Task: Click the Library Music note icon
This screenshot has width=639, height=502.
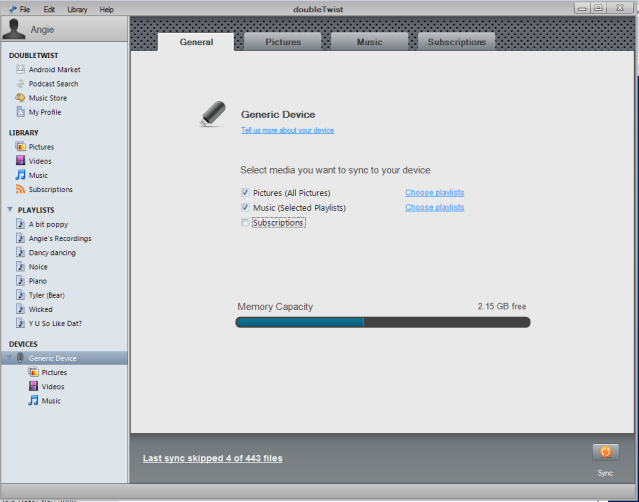Action: tap(20, 175)
